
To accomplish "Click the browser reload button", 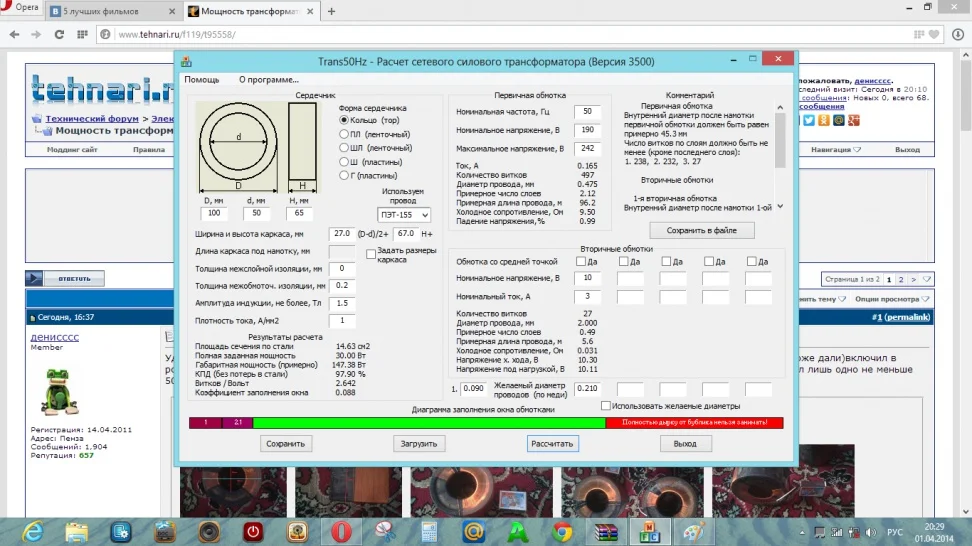I will [61, 34].
